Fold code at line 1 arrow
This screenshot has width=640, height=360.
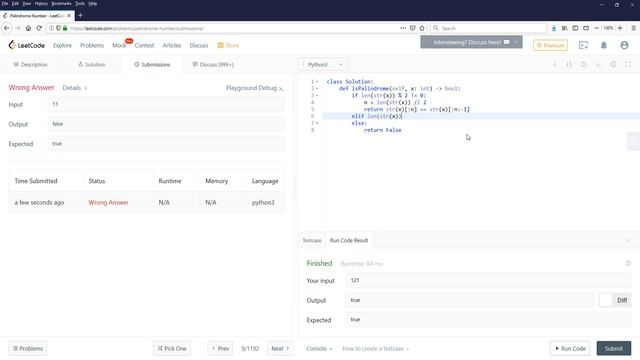[317, 82]
